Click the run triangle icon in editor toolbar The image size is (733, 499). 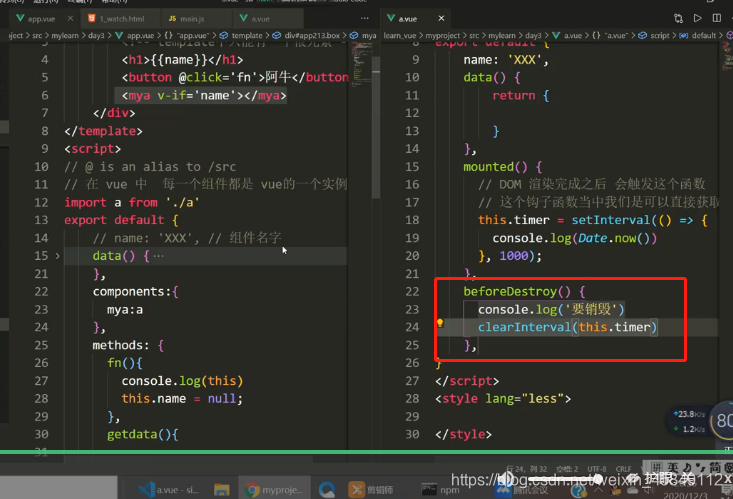pos(697,18)
